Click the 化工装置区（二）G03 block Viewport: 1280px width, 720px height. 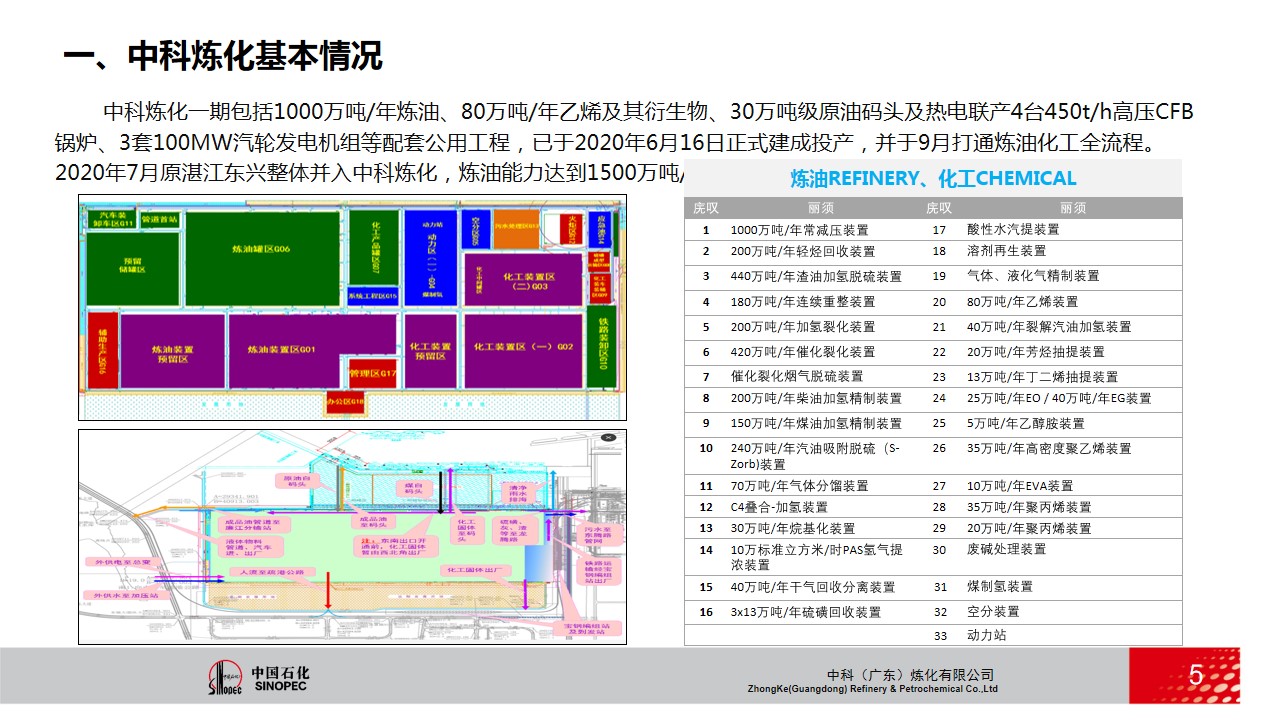(x=523, y=279)
